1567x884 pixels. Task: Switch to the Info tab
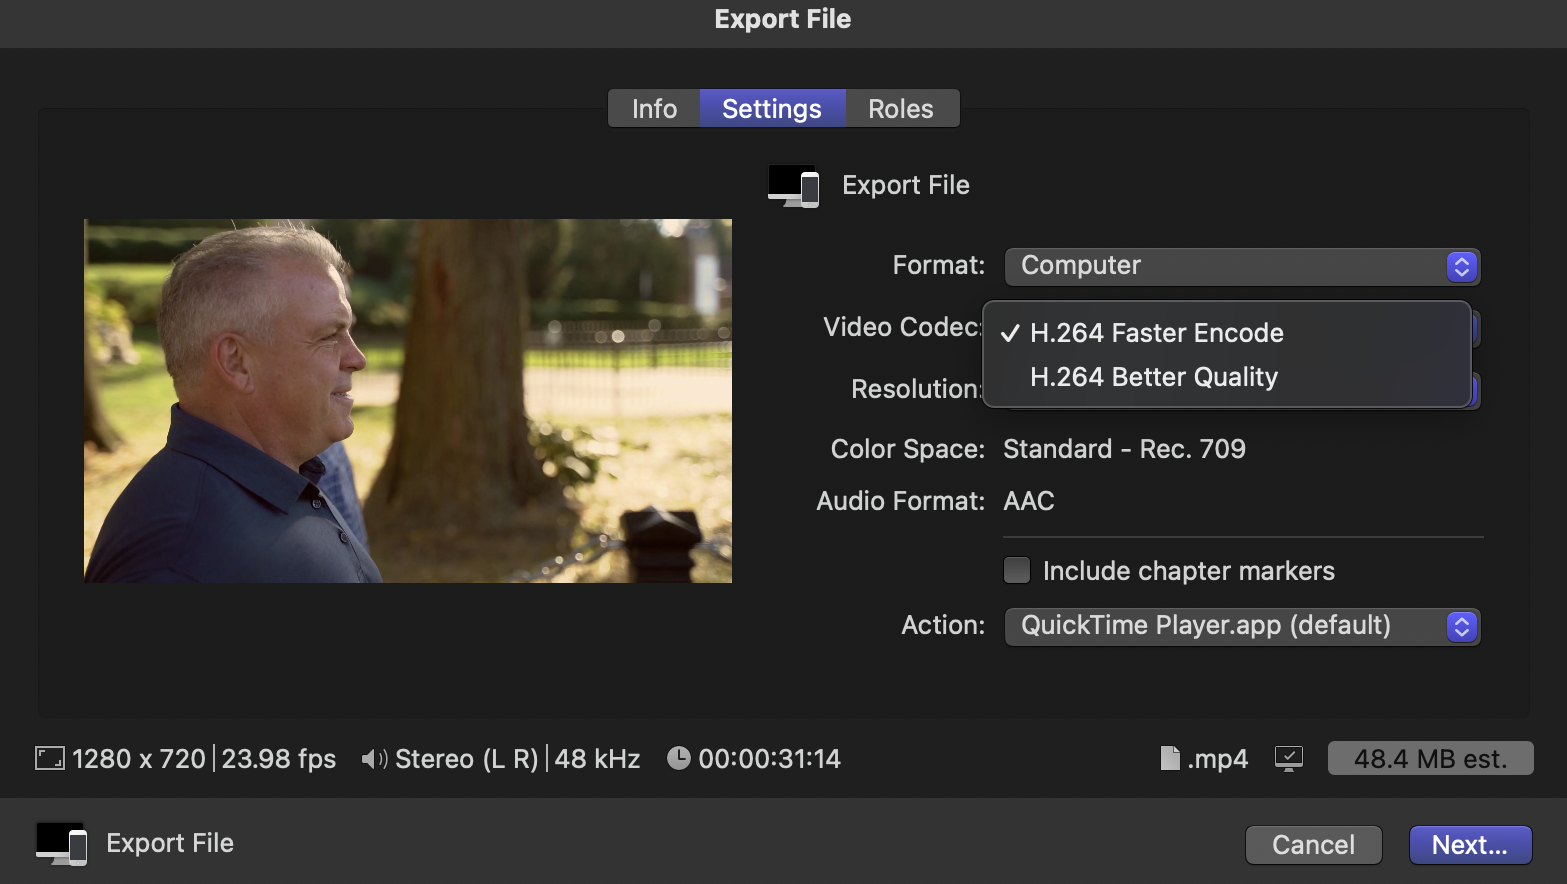(x=654, y=108)
